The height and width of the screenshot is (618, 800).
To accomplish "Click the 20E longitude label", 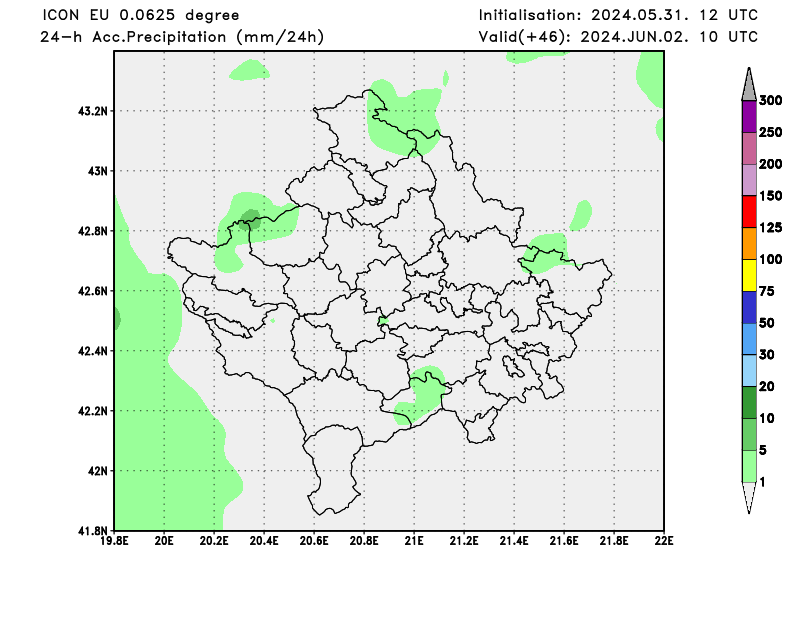I will pyautogui.click(x=164, y=540).
